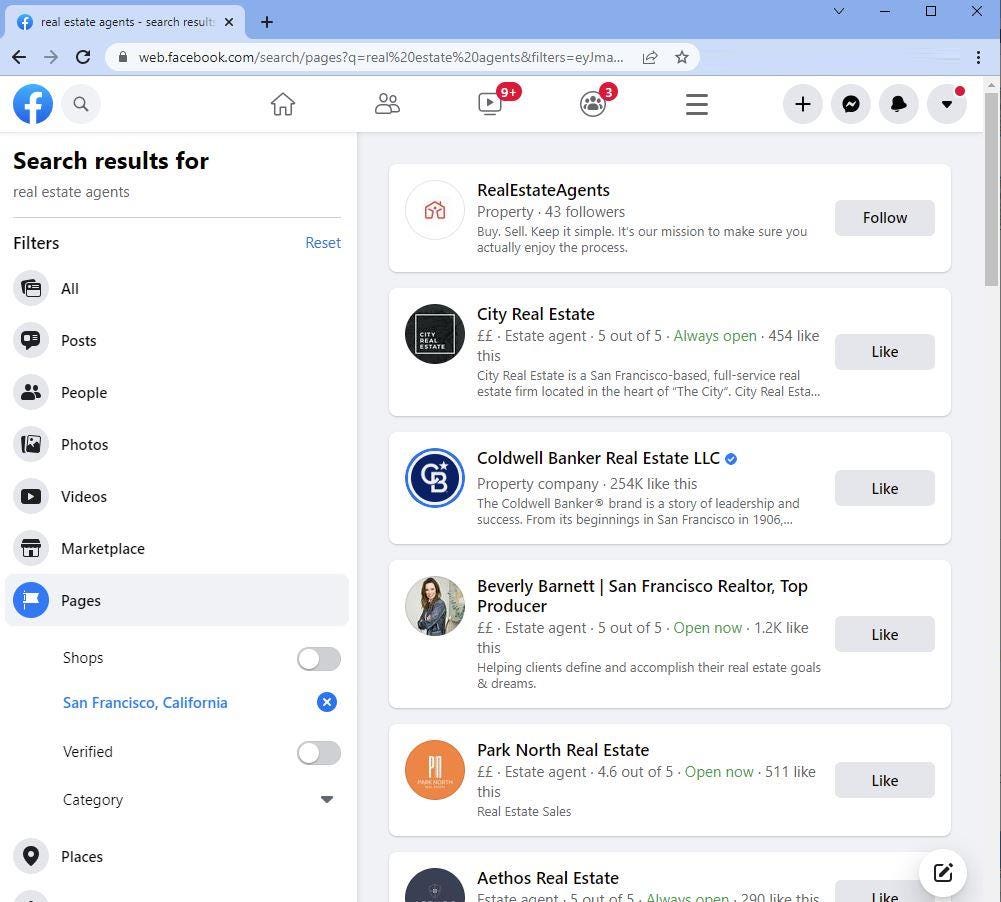
Task: Open Beverly Barnett San Francisco Realtor title
Action: 642,596
